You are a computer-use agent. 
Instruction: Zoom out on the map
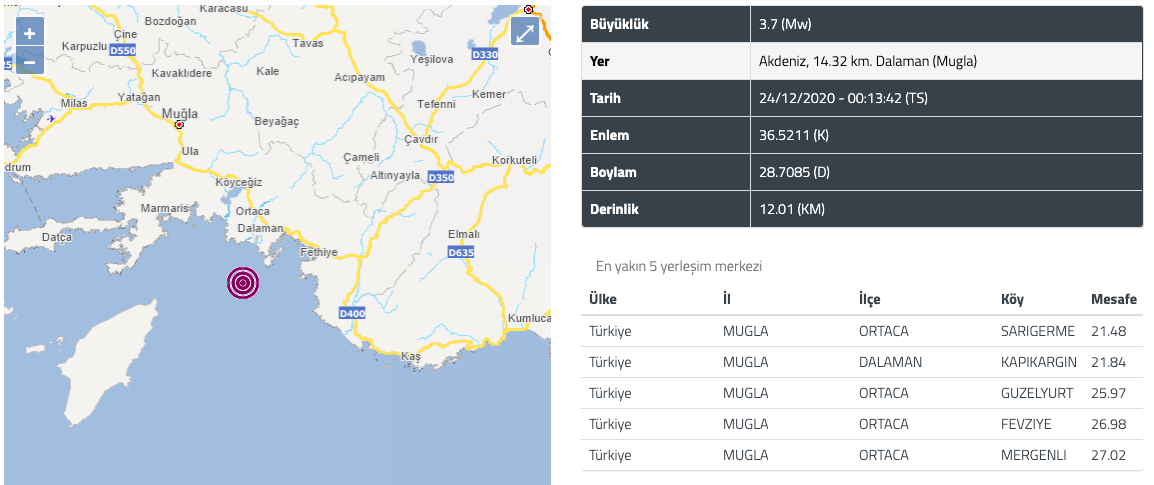click(29, 61)
